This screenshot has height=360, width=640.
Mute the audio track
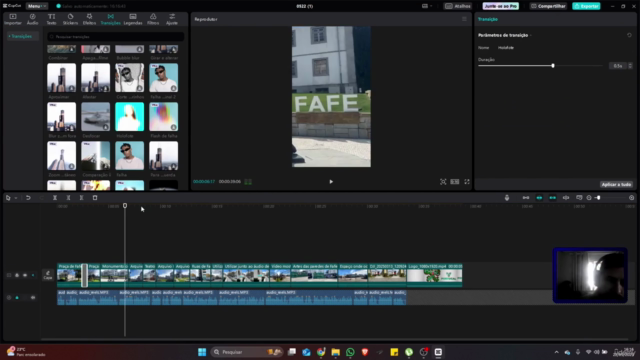click(33, 298)
